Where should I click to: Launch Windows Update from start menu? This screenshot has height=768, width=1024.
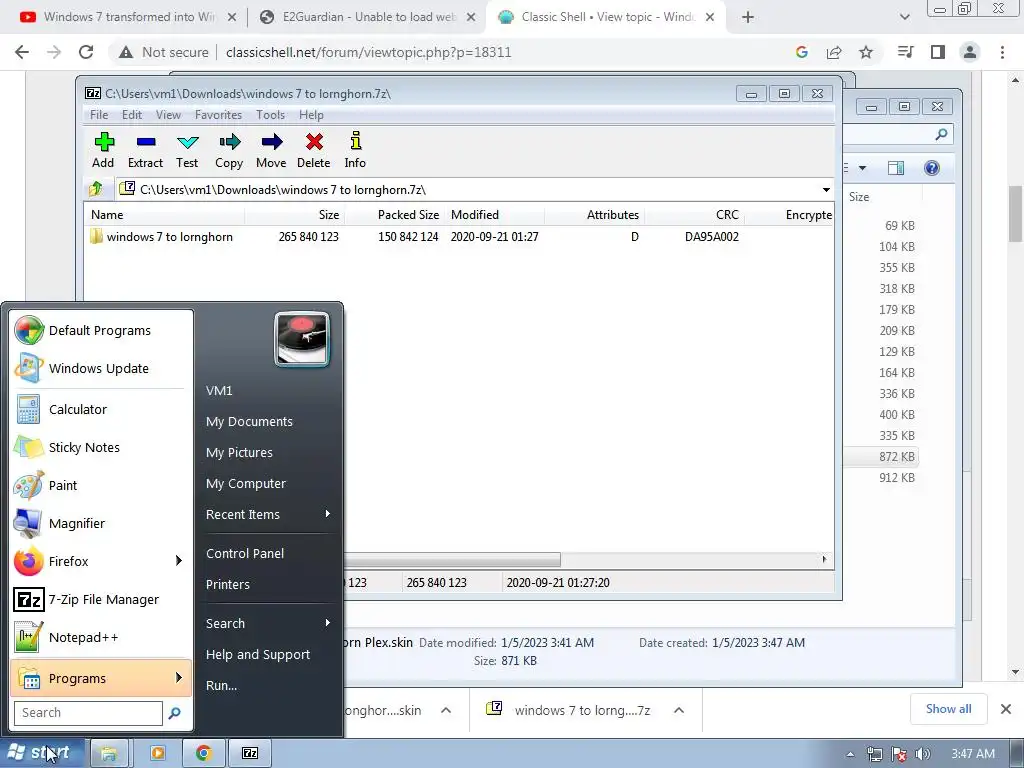tap(101, 368)
